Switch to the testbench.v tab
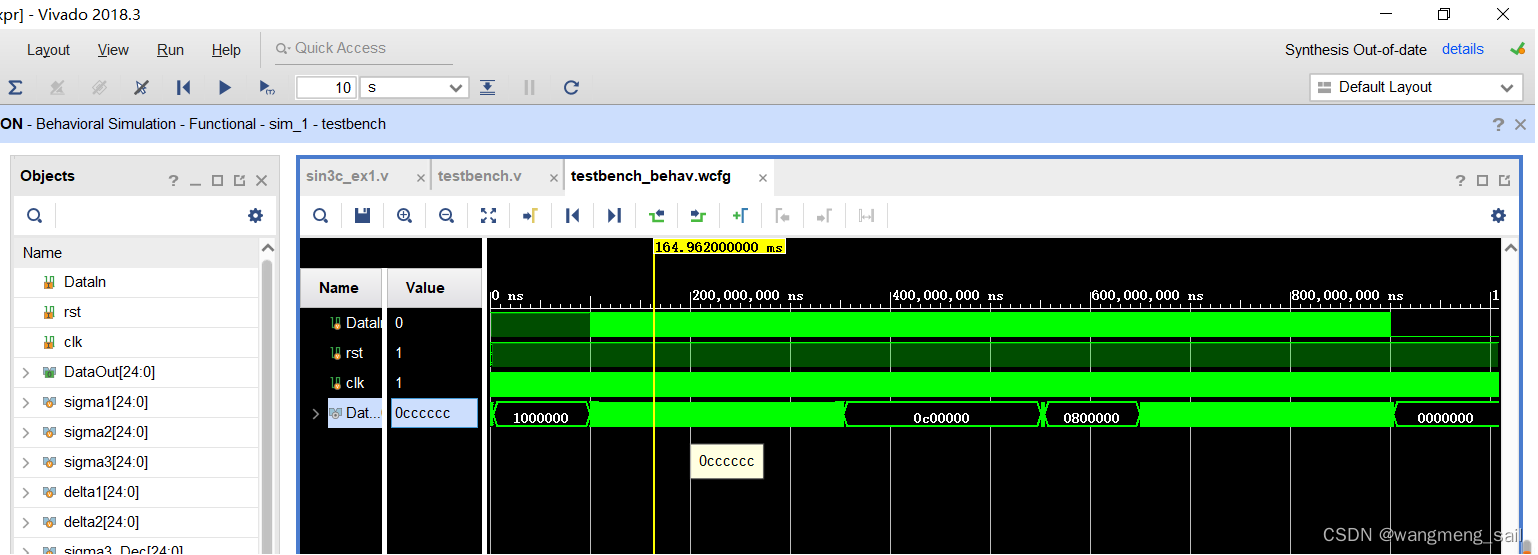 (480, 176)
